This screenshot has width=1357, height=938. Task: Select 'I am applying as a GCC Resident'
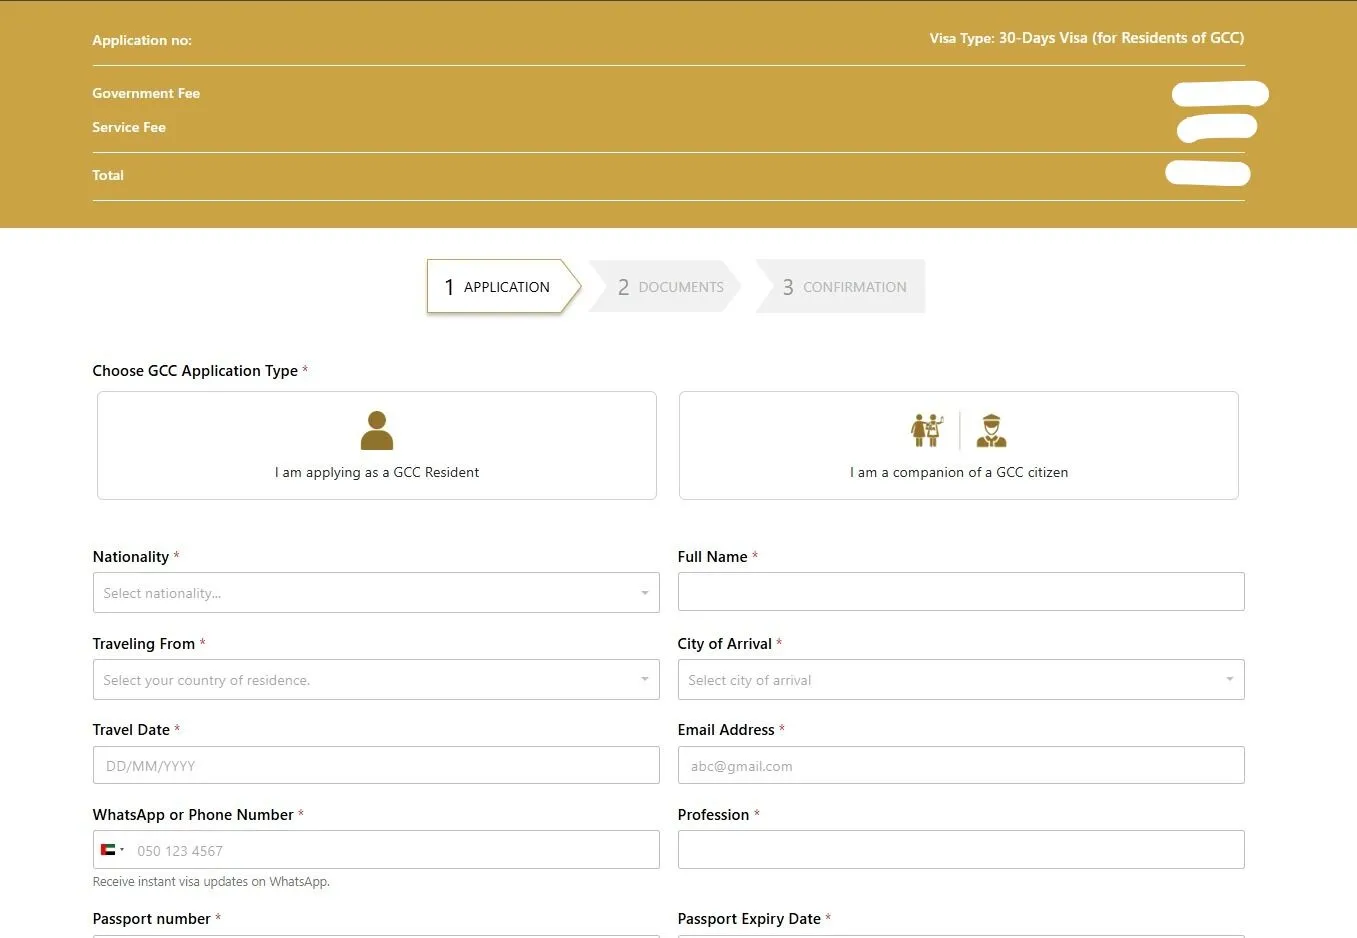click(377, 472)
